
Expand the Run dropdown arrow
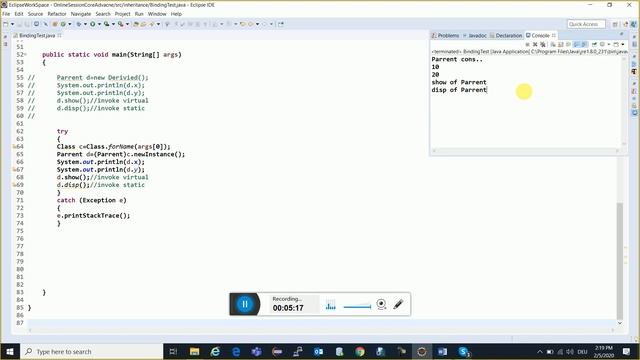(x=99, y=24)
